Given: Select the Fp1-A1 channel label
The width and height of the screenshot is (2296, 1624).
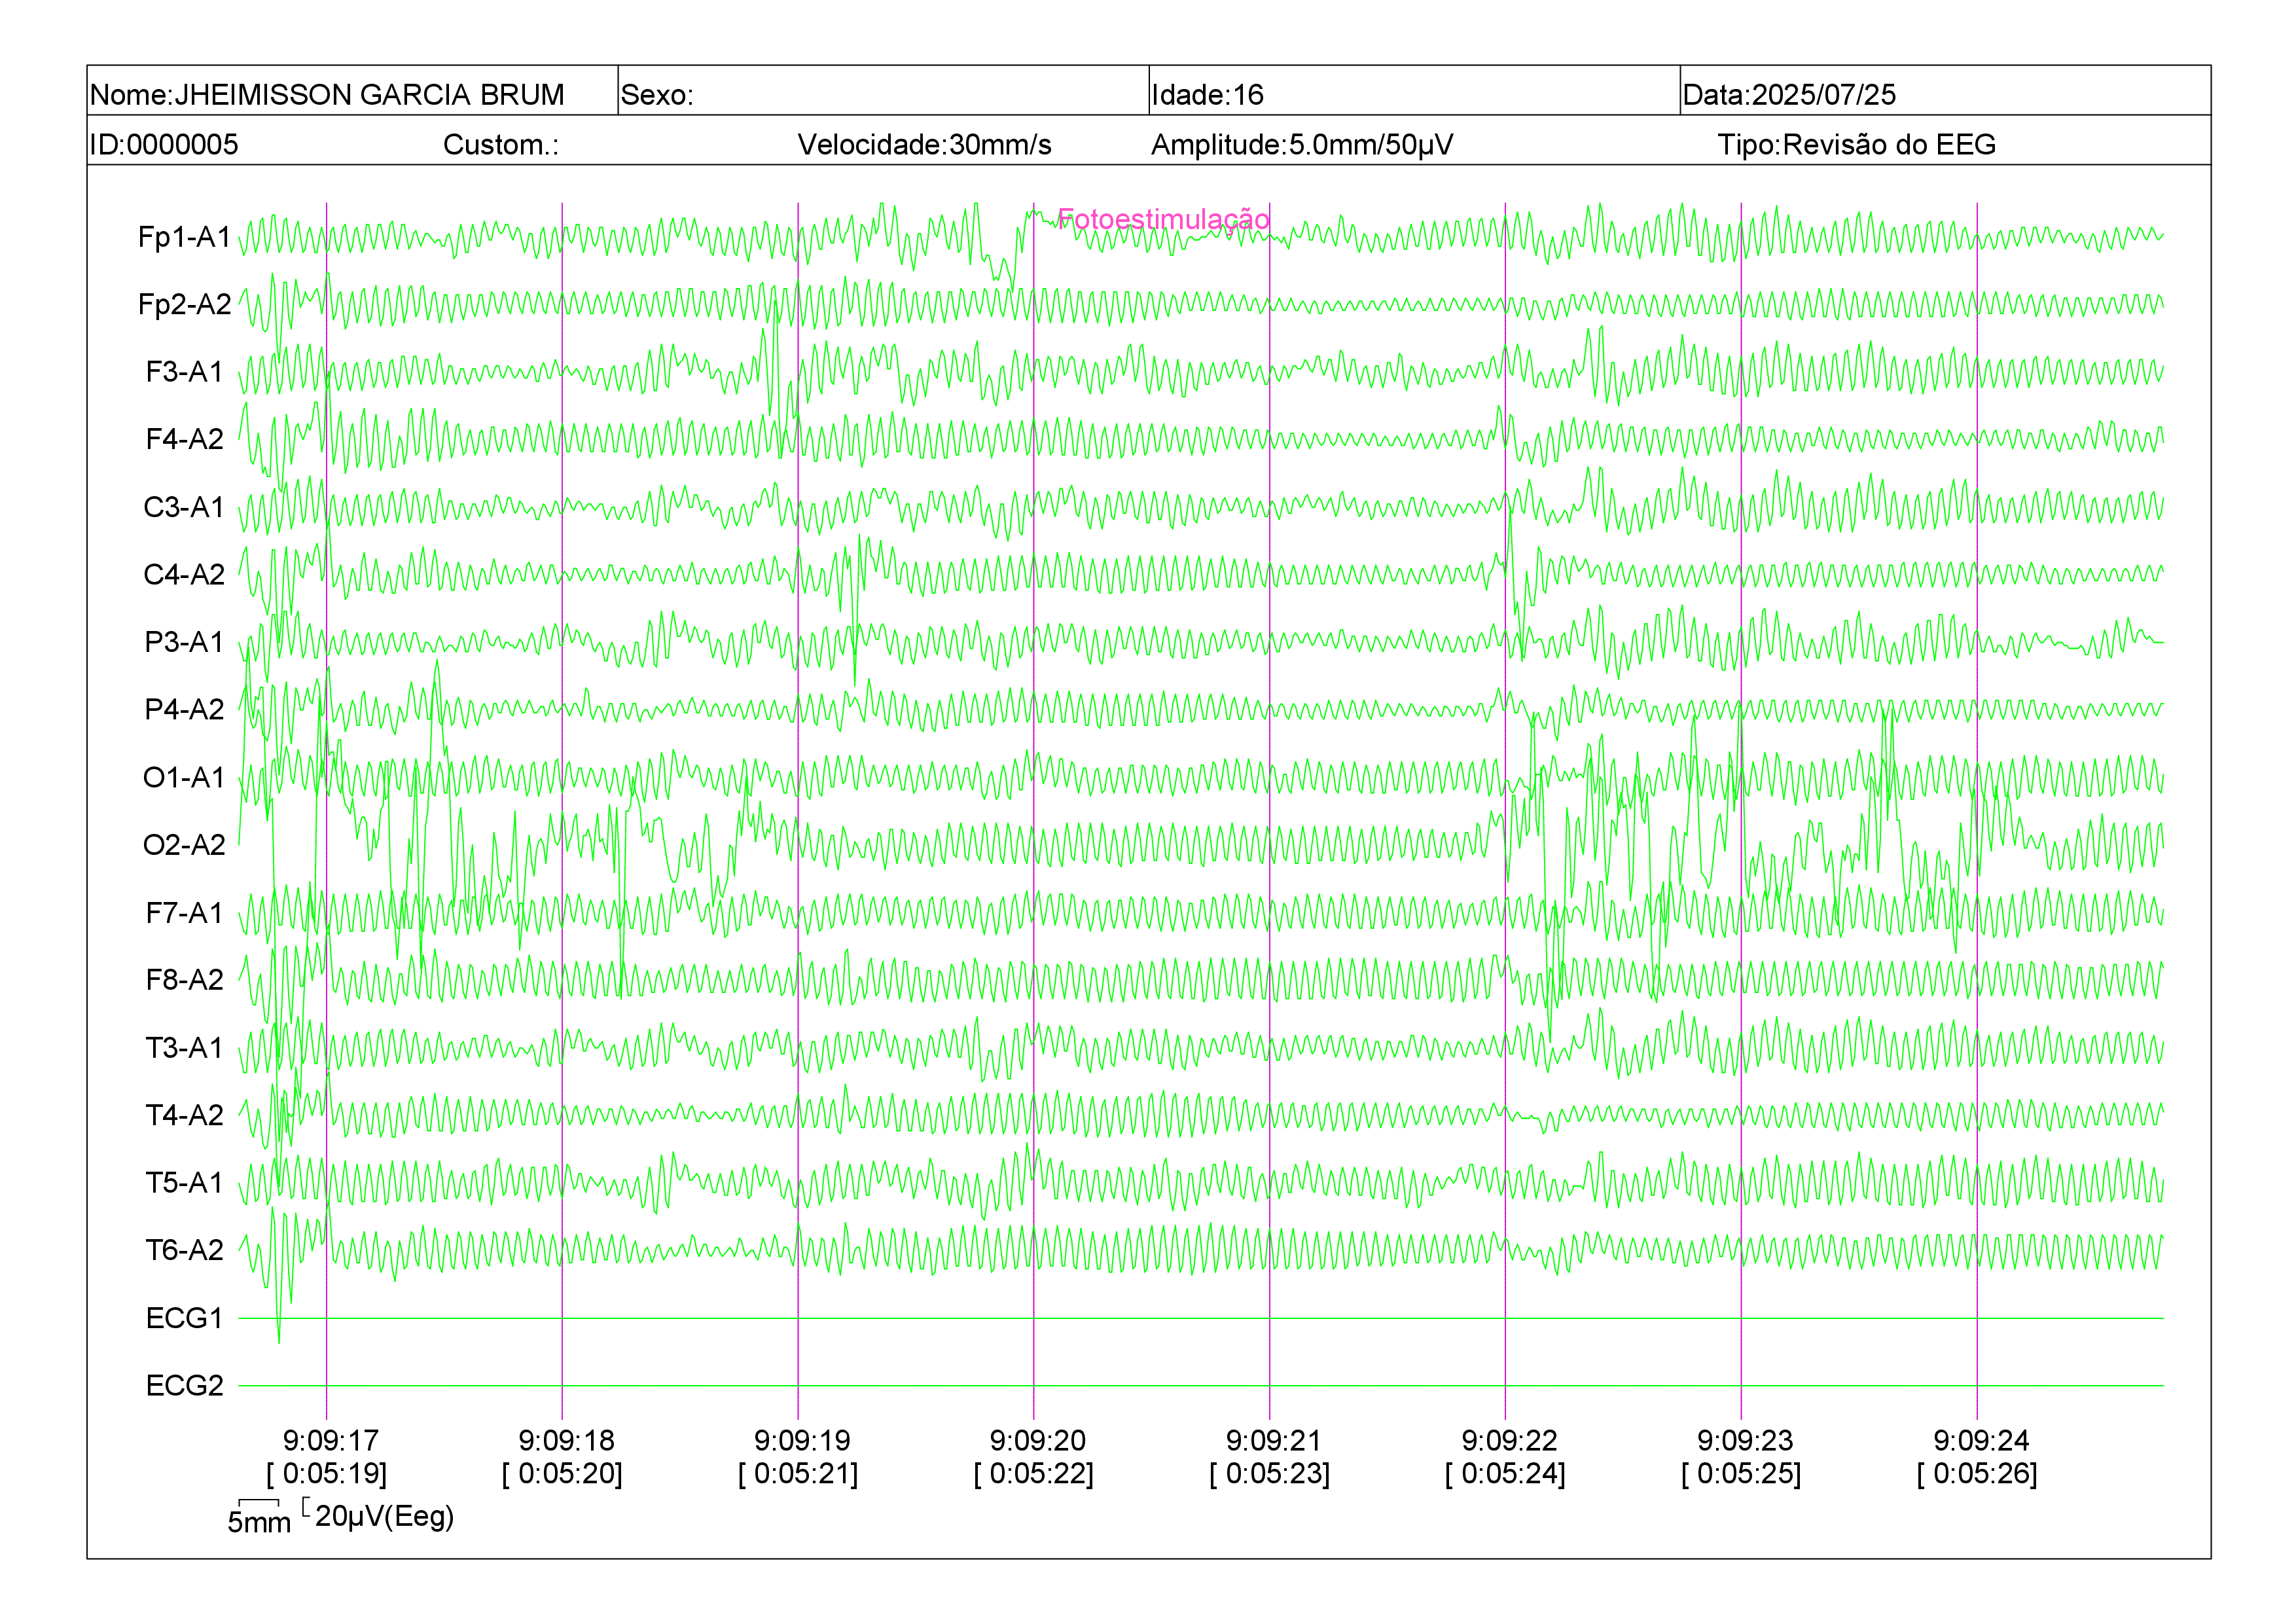Looking at the screenshot, I should pyautogui.click(x=184, y=237).
